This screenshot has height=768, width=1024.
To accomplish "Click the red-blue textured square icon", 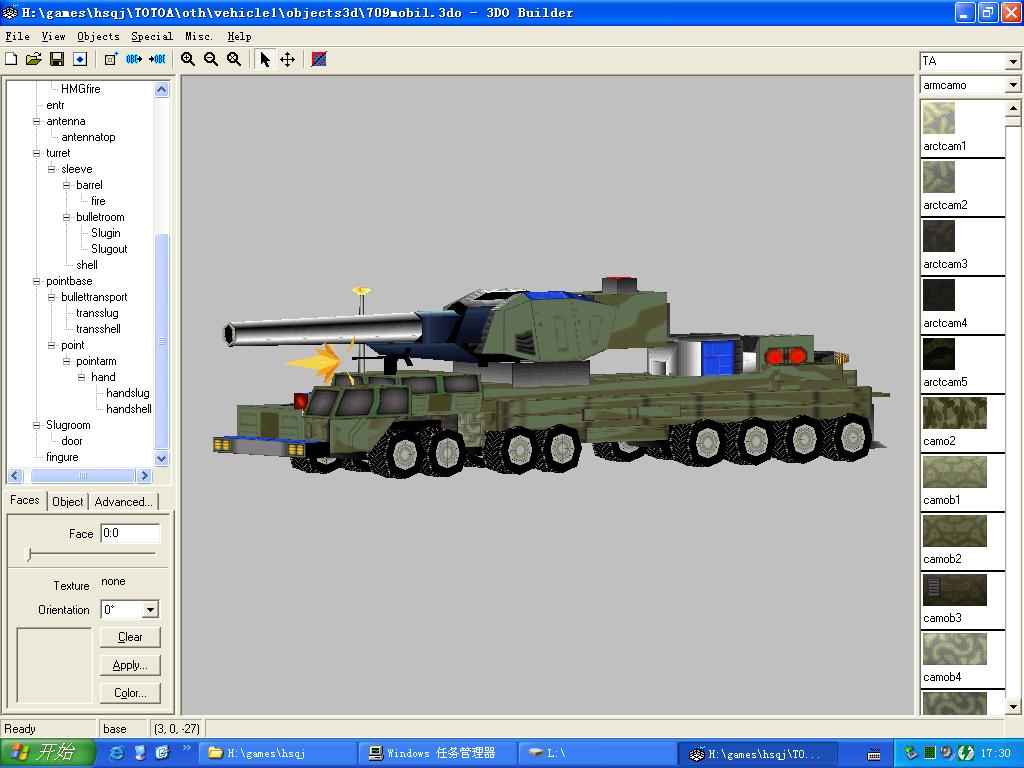I will coord(319,59).
